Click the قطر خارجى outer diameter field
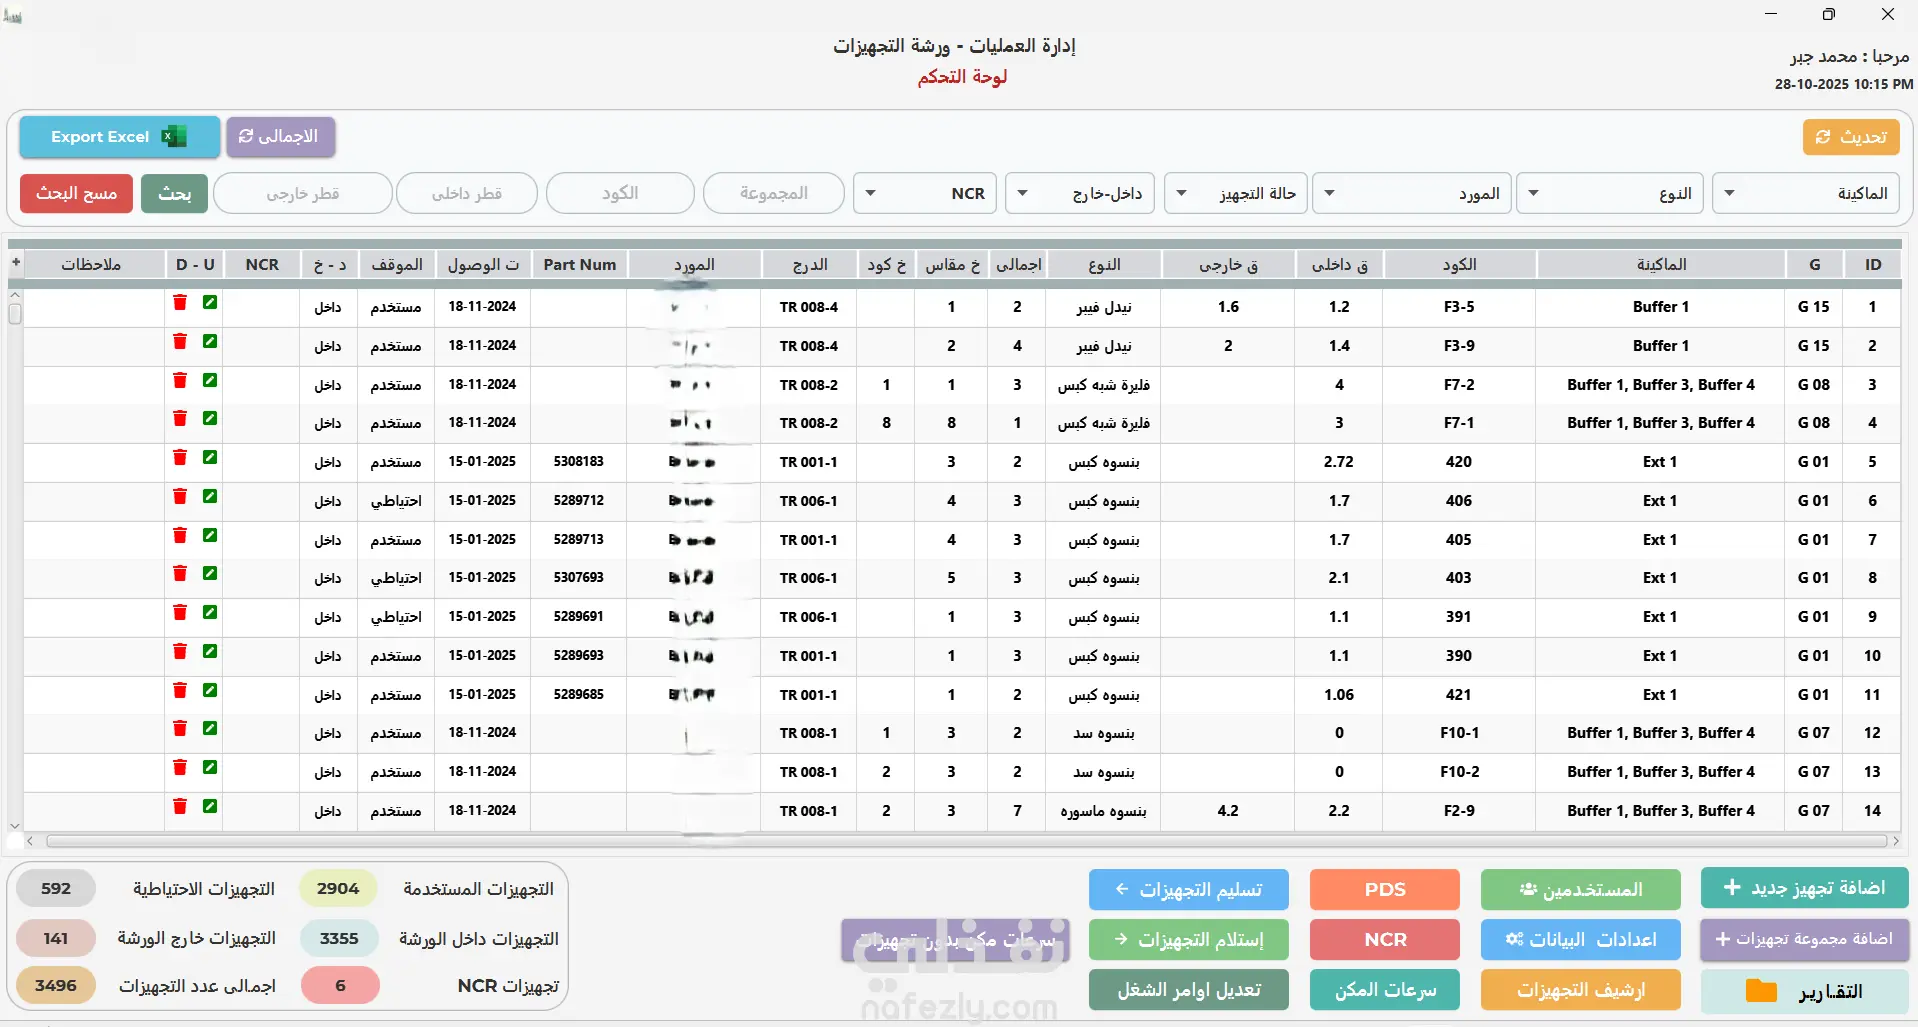This screenshot has height=1027, width=1918. pos(302,193)
